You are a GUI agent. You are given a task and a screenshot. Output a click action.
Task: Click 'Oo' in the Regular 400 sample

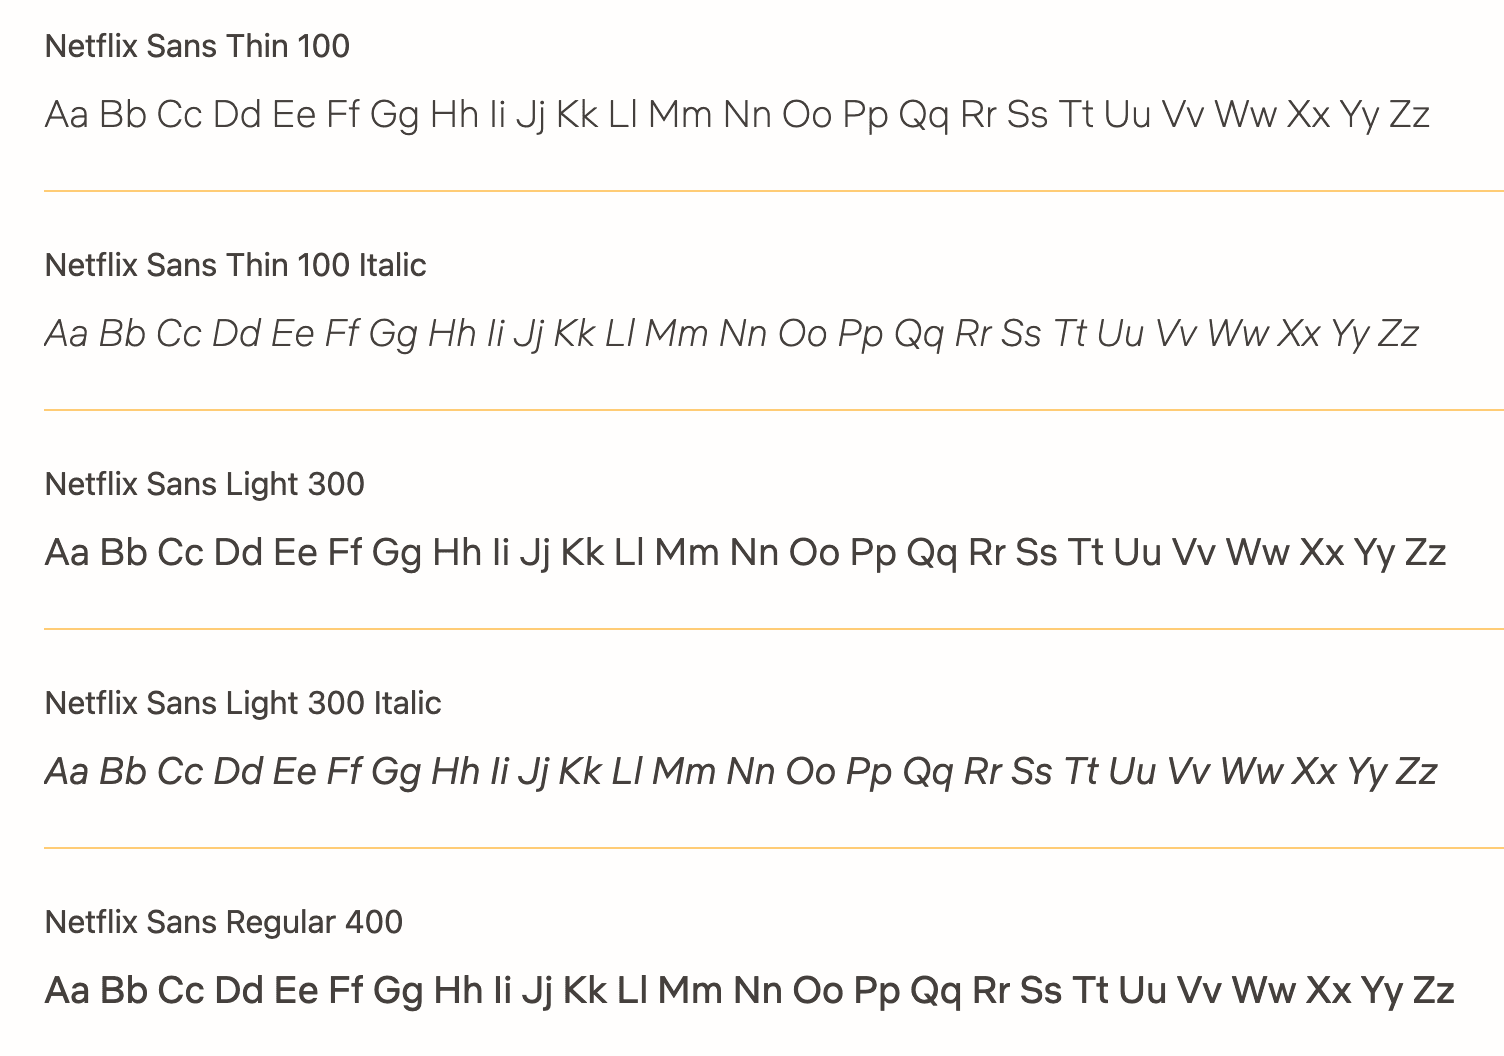point(818,991)
